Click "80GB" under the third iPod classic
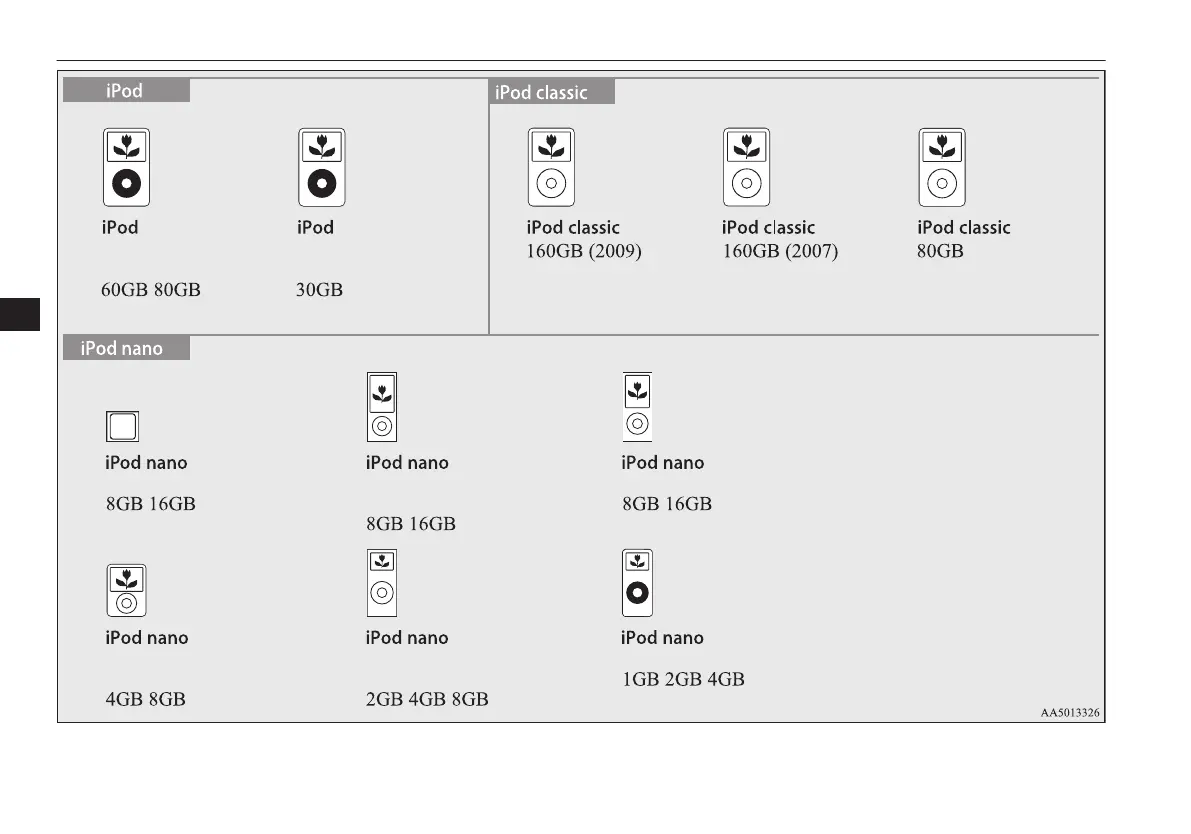 pos(940,251)
